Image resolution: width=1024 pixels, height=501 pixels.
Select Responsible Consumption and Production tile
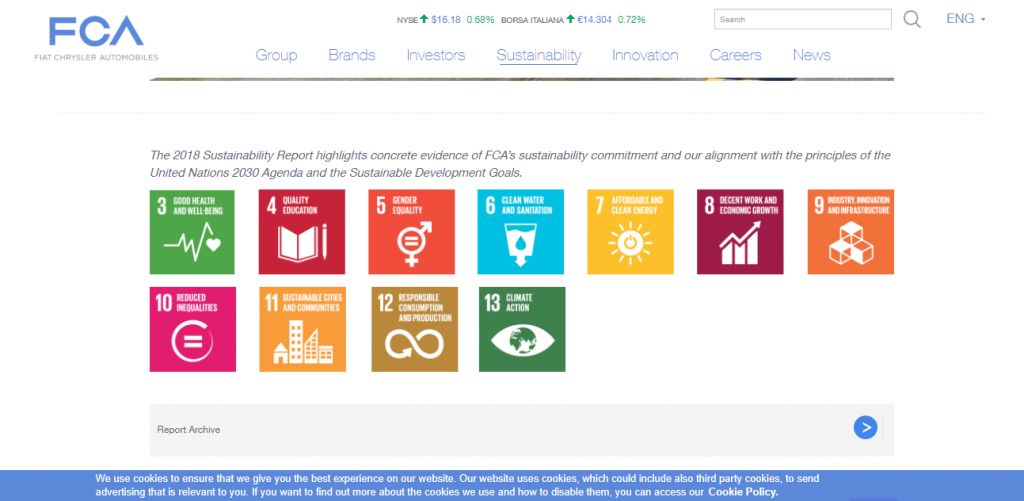[x=414, y=329]
